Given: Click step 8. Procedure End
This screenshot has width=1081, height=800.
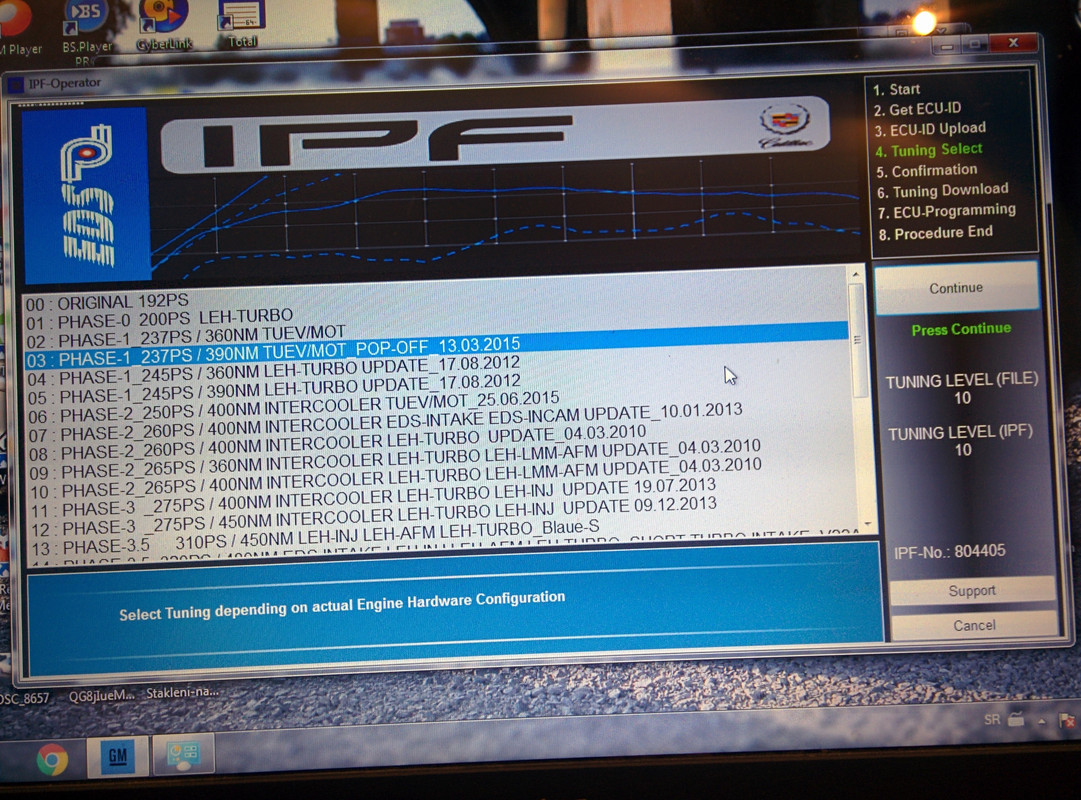Looking at the screenshot, I should [x=936, y=233].
